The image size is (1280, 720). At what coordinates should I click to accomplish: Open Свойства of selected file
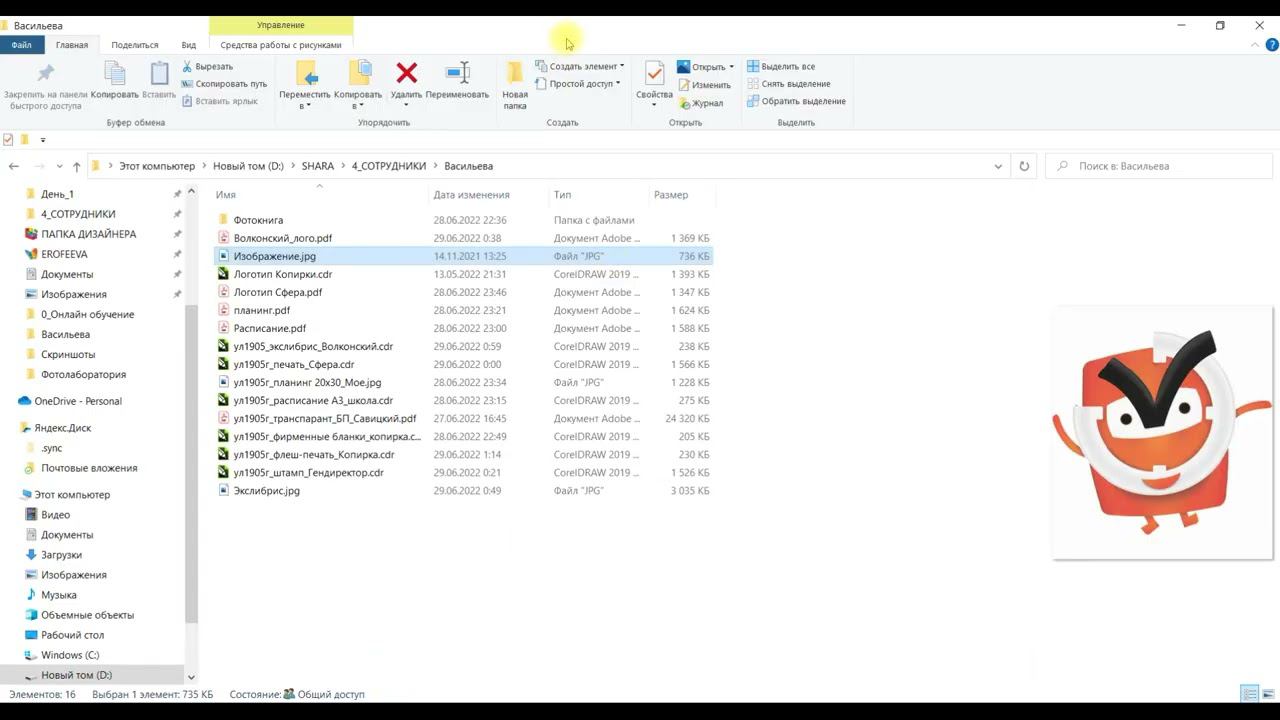coord(654,85)
